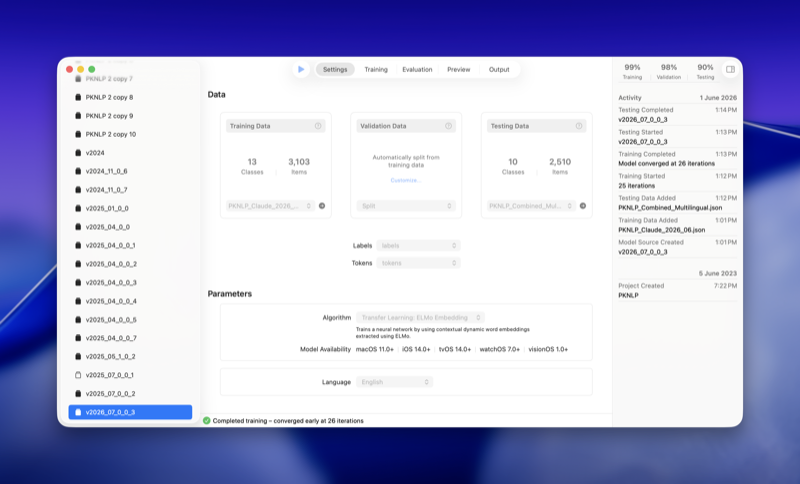Screen dimensions: 800x484
Task: Click the Customize validation link
Action: click(406, 181)
